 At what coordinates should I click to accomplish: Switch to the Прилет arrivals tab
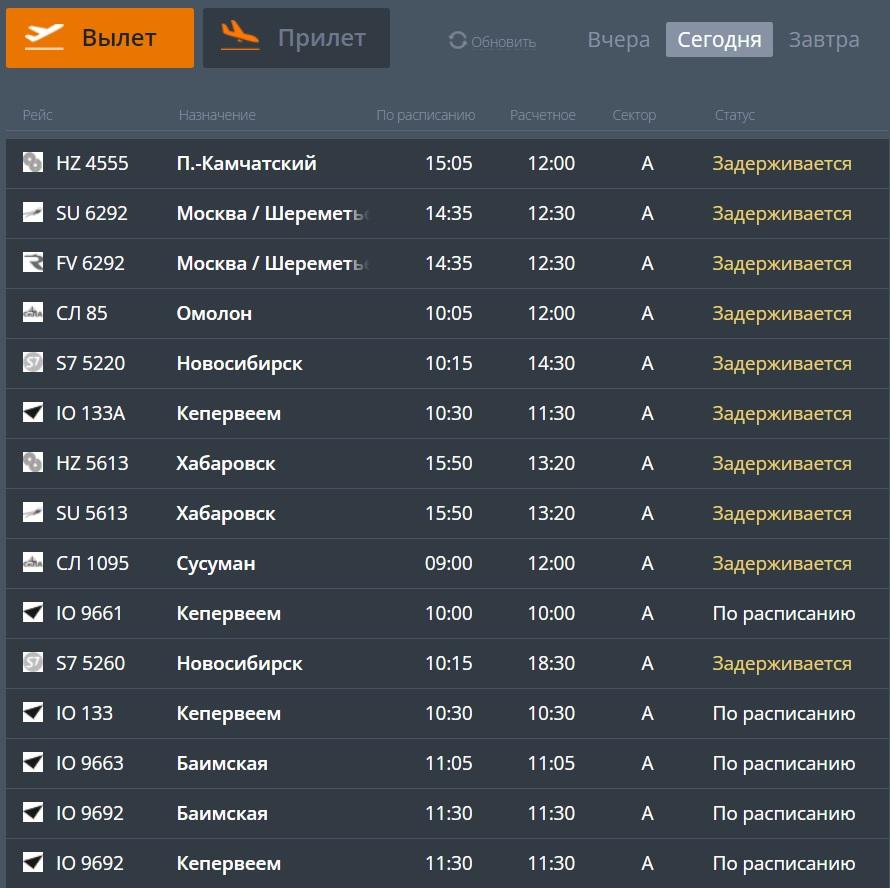click(x=296, y=38)
